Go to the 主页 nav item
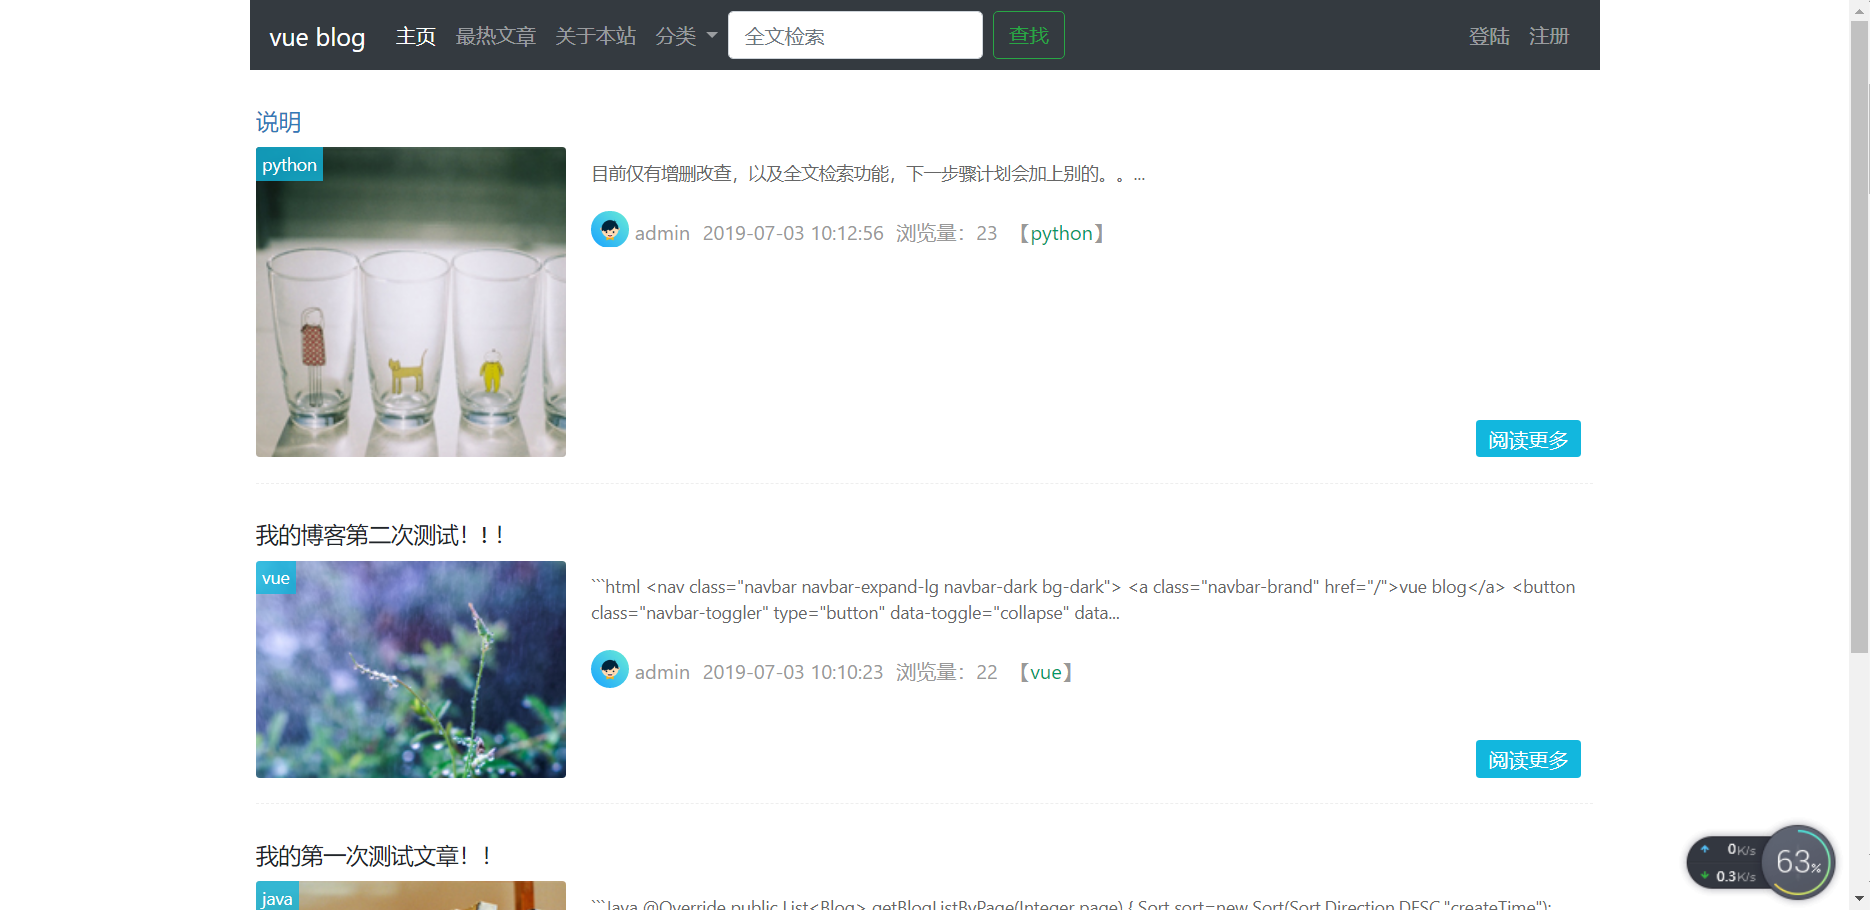Viewport: 1870px width, 910px height. 415,36
